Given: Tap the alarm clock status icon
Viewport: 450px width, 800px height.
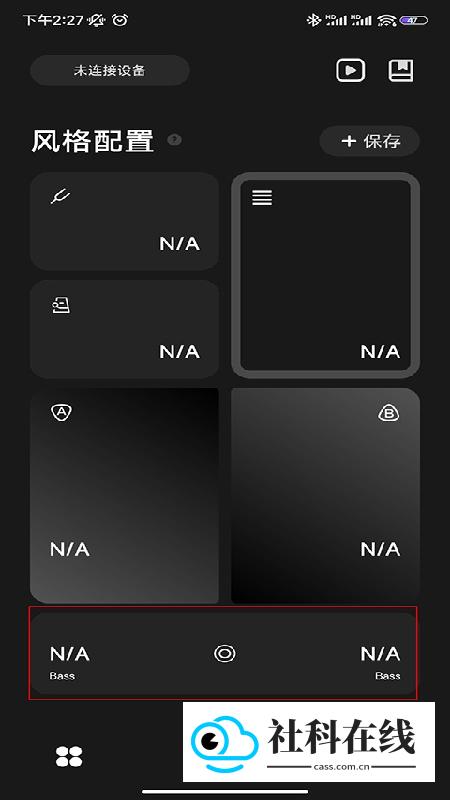Looking at the screenshot, I should pos(120,20).
